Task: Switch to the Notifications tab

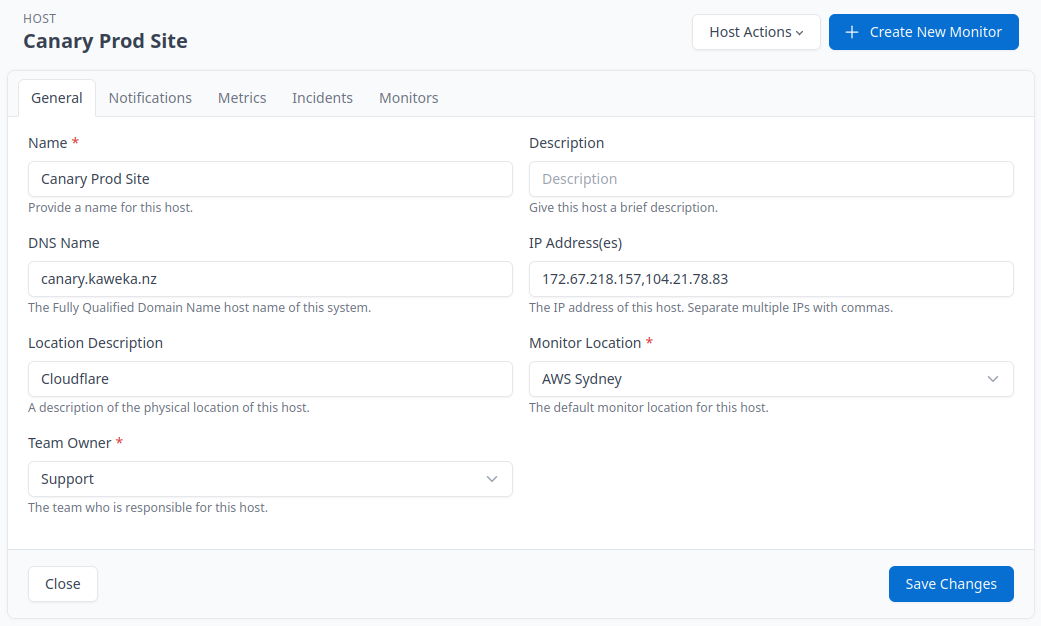Action: pyautogui.click(x=150, y=98)
